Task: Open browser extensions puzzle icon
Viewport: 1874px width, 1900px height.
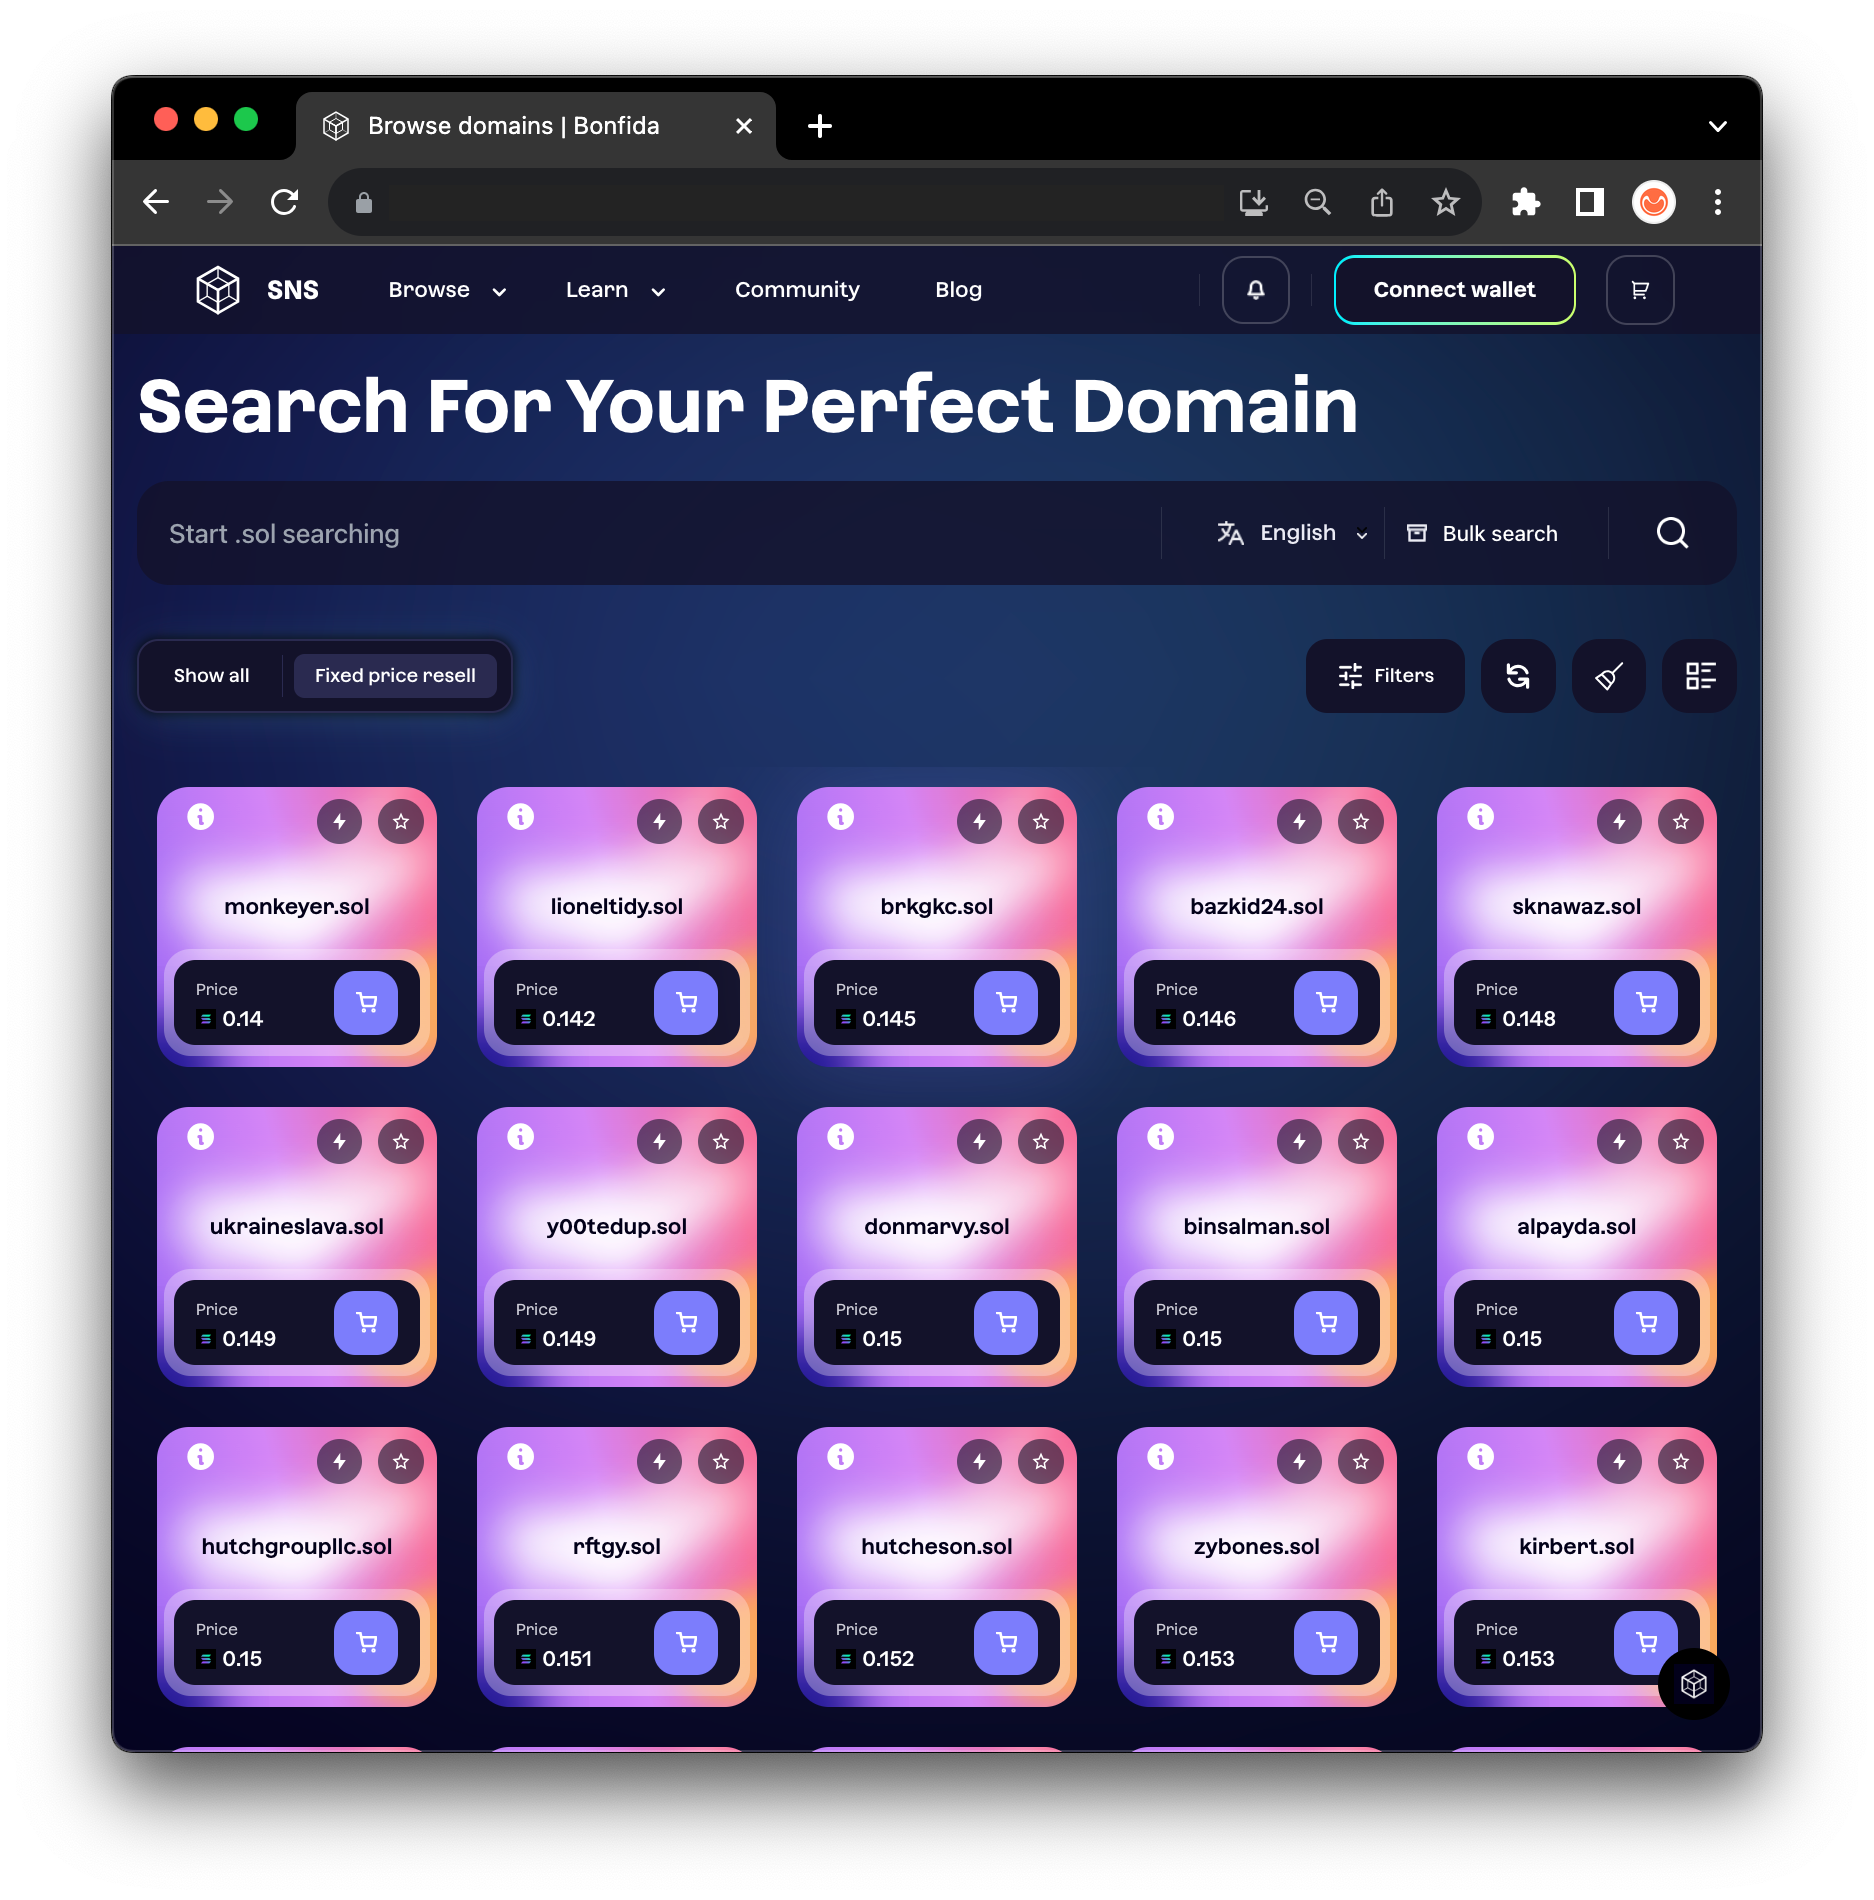Action: [x=1525, y=203]
